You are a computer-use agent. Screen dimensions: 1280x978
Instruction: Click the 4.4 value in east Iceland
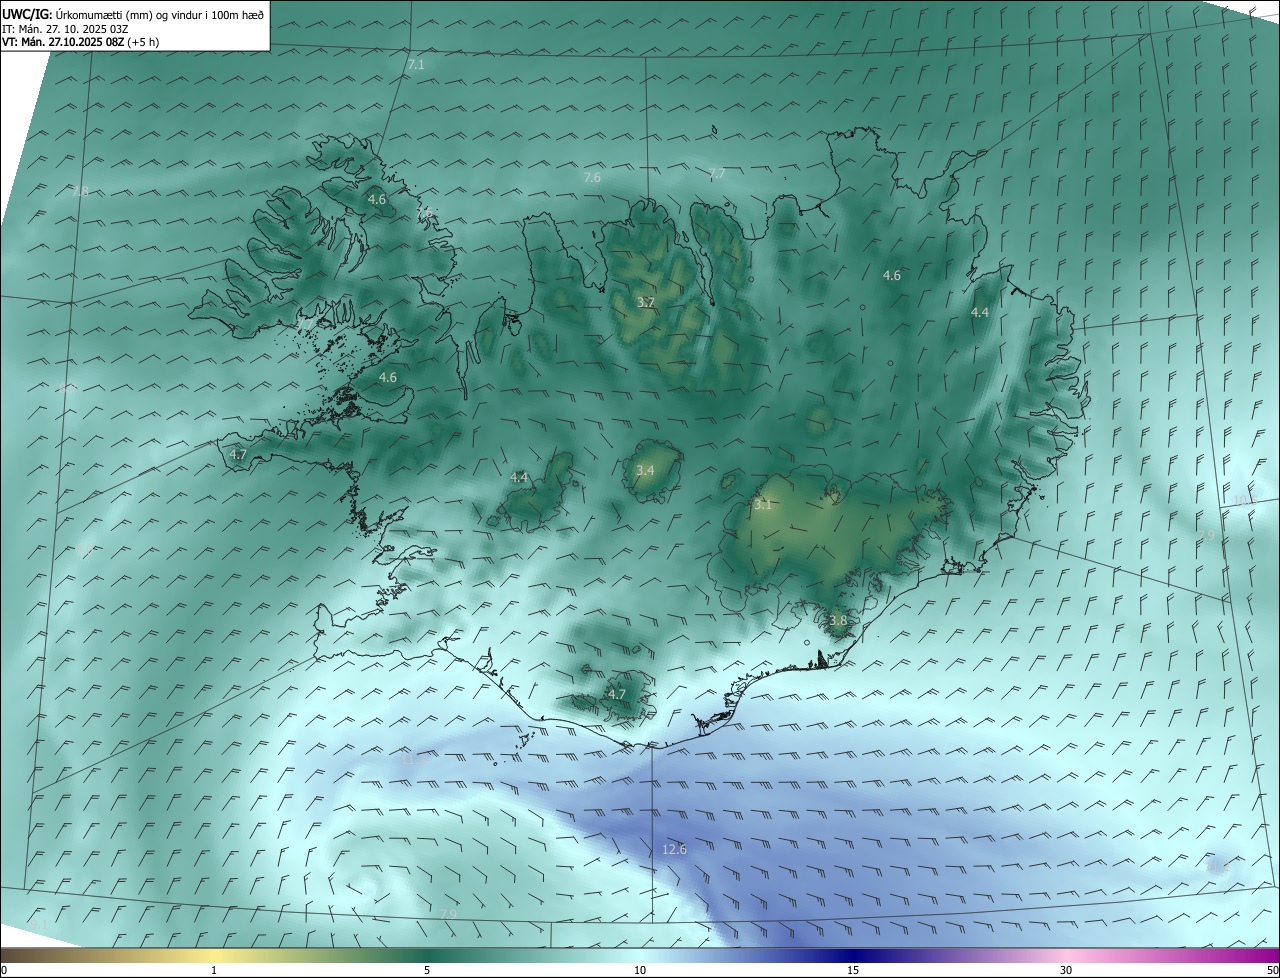pos(980,313)
